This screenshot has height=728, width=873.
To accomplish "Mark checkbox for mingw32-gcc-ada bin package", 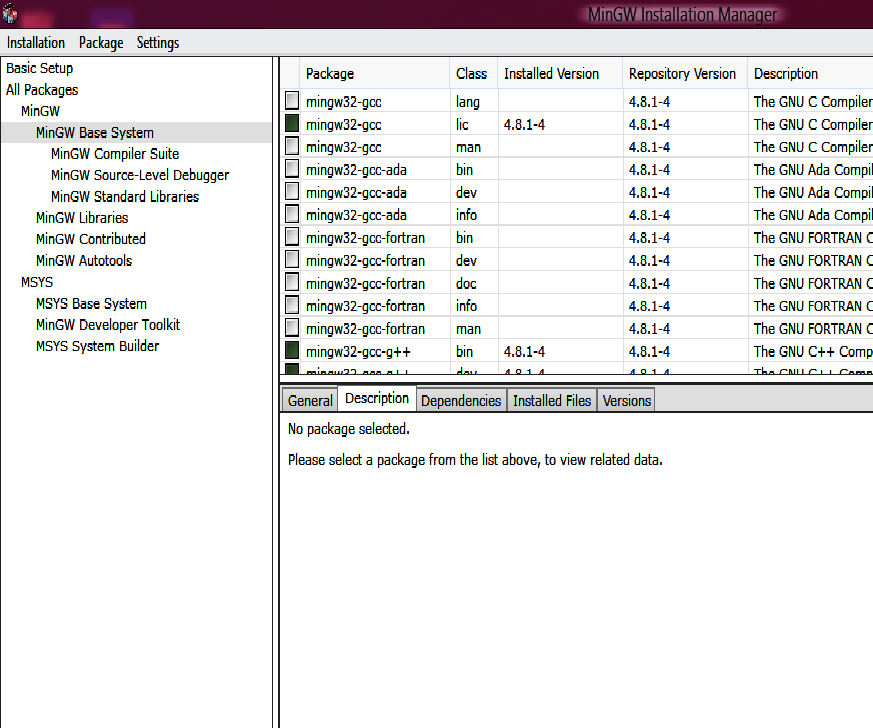I will tap(292, 169).
